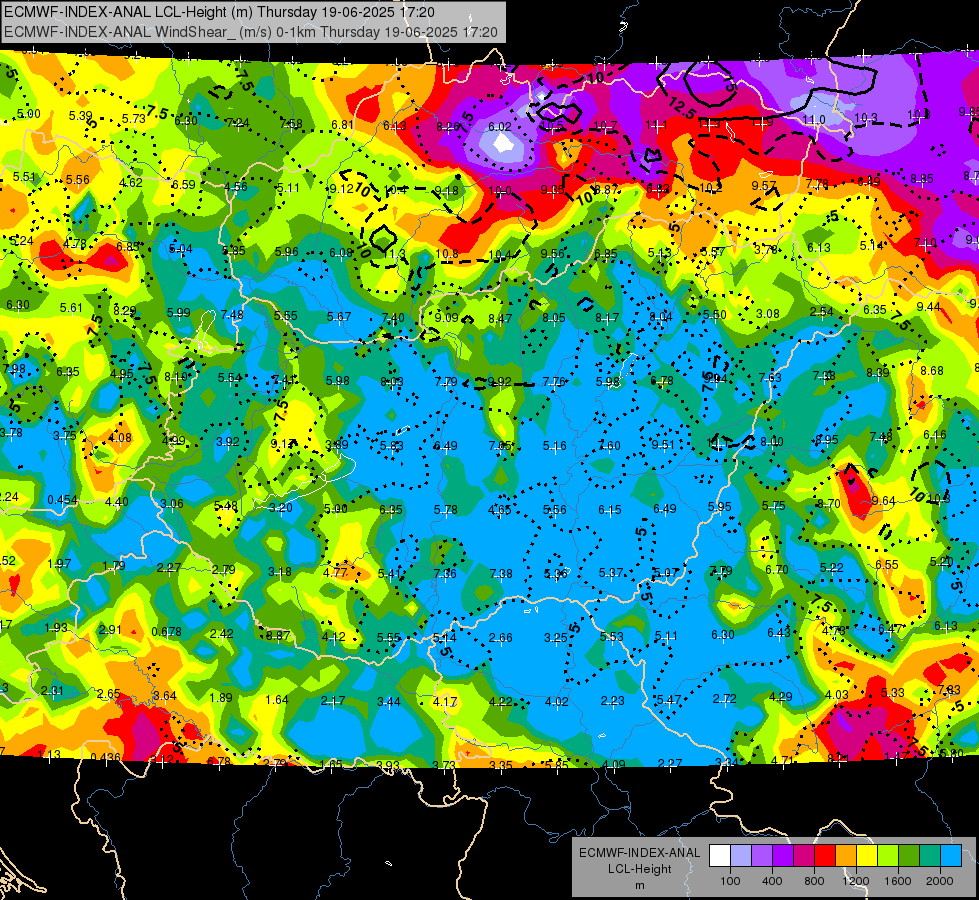
Task: Click the lime-green swatch left of 1600
Action: (888, 856)
